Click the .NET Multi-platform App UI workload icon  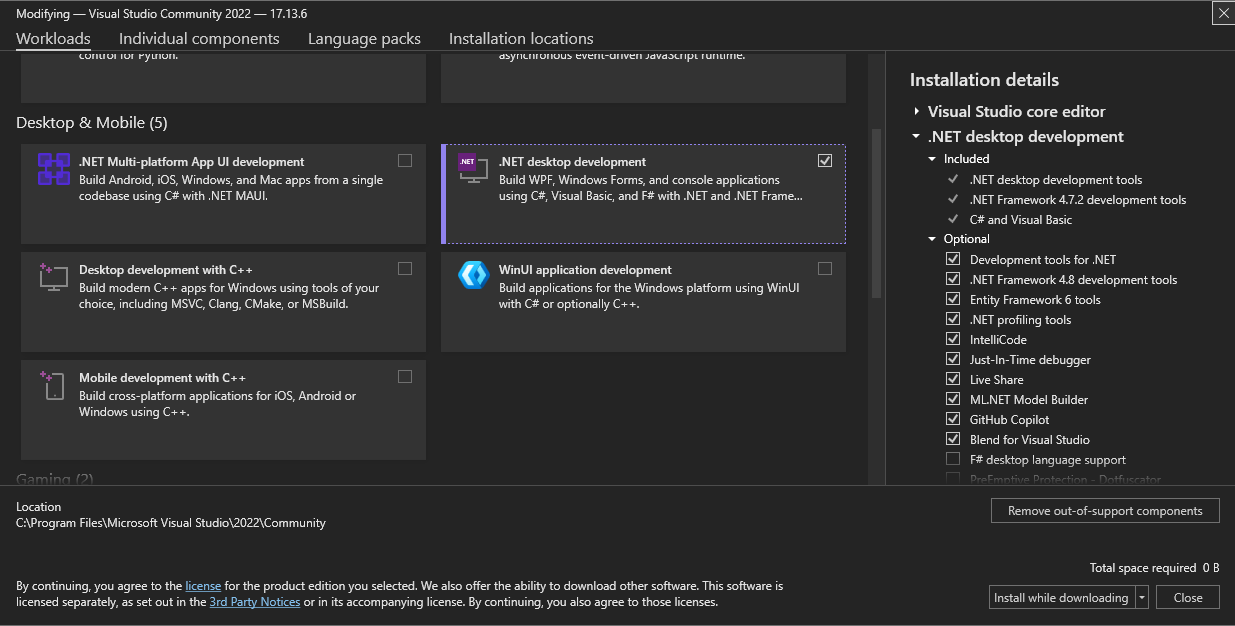point(53,169)
